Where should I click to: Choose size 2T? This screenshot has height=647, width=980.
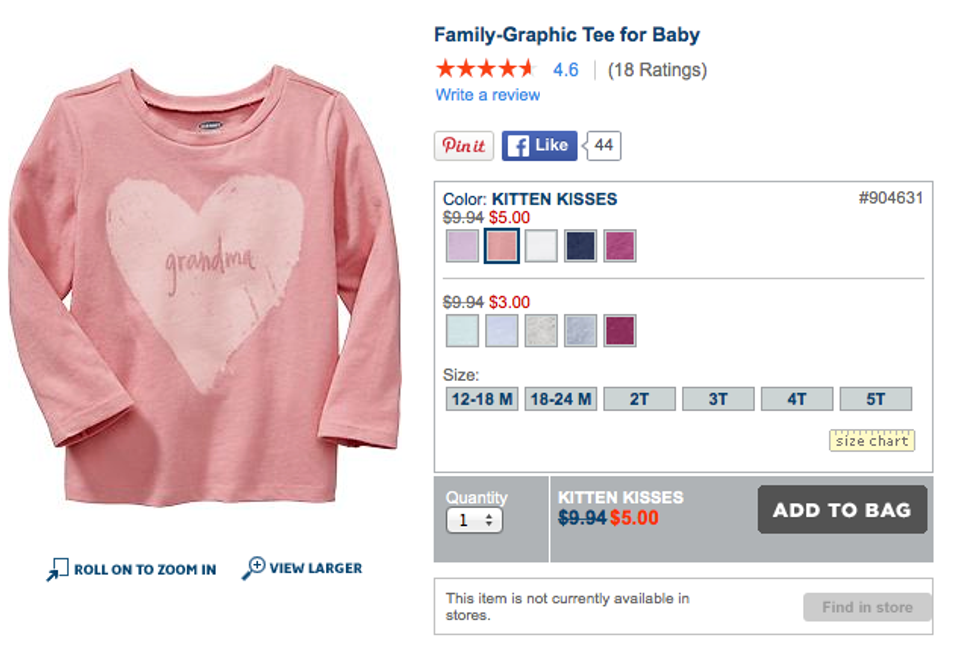[x=639, y=400]
